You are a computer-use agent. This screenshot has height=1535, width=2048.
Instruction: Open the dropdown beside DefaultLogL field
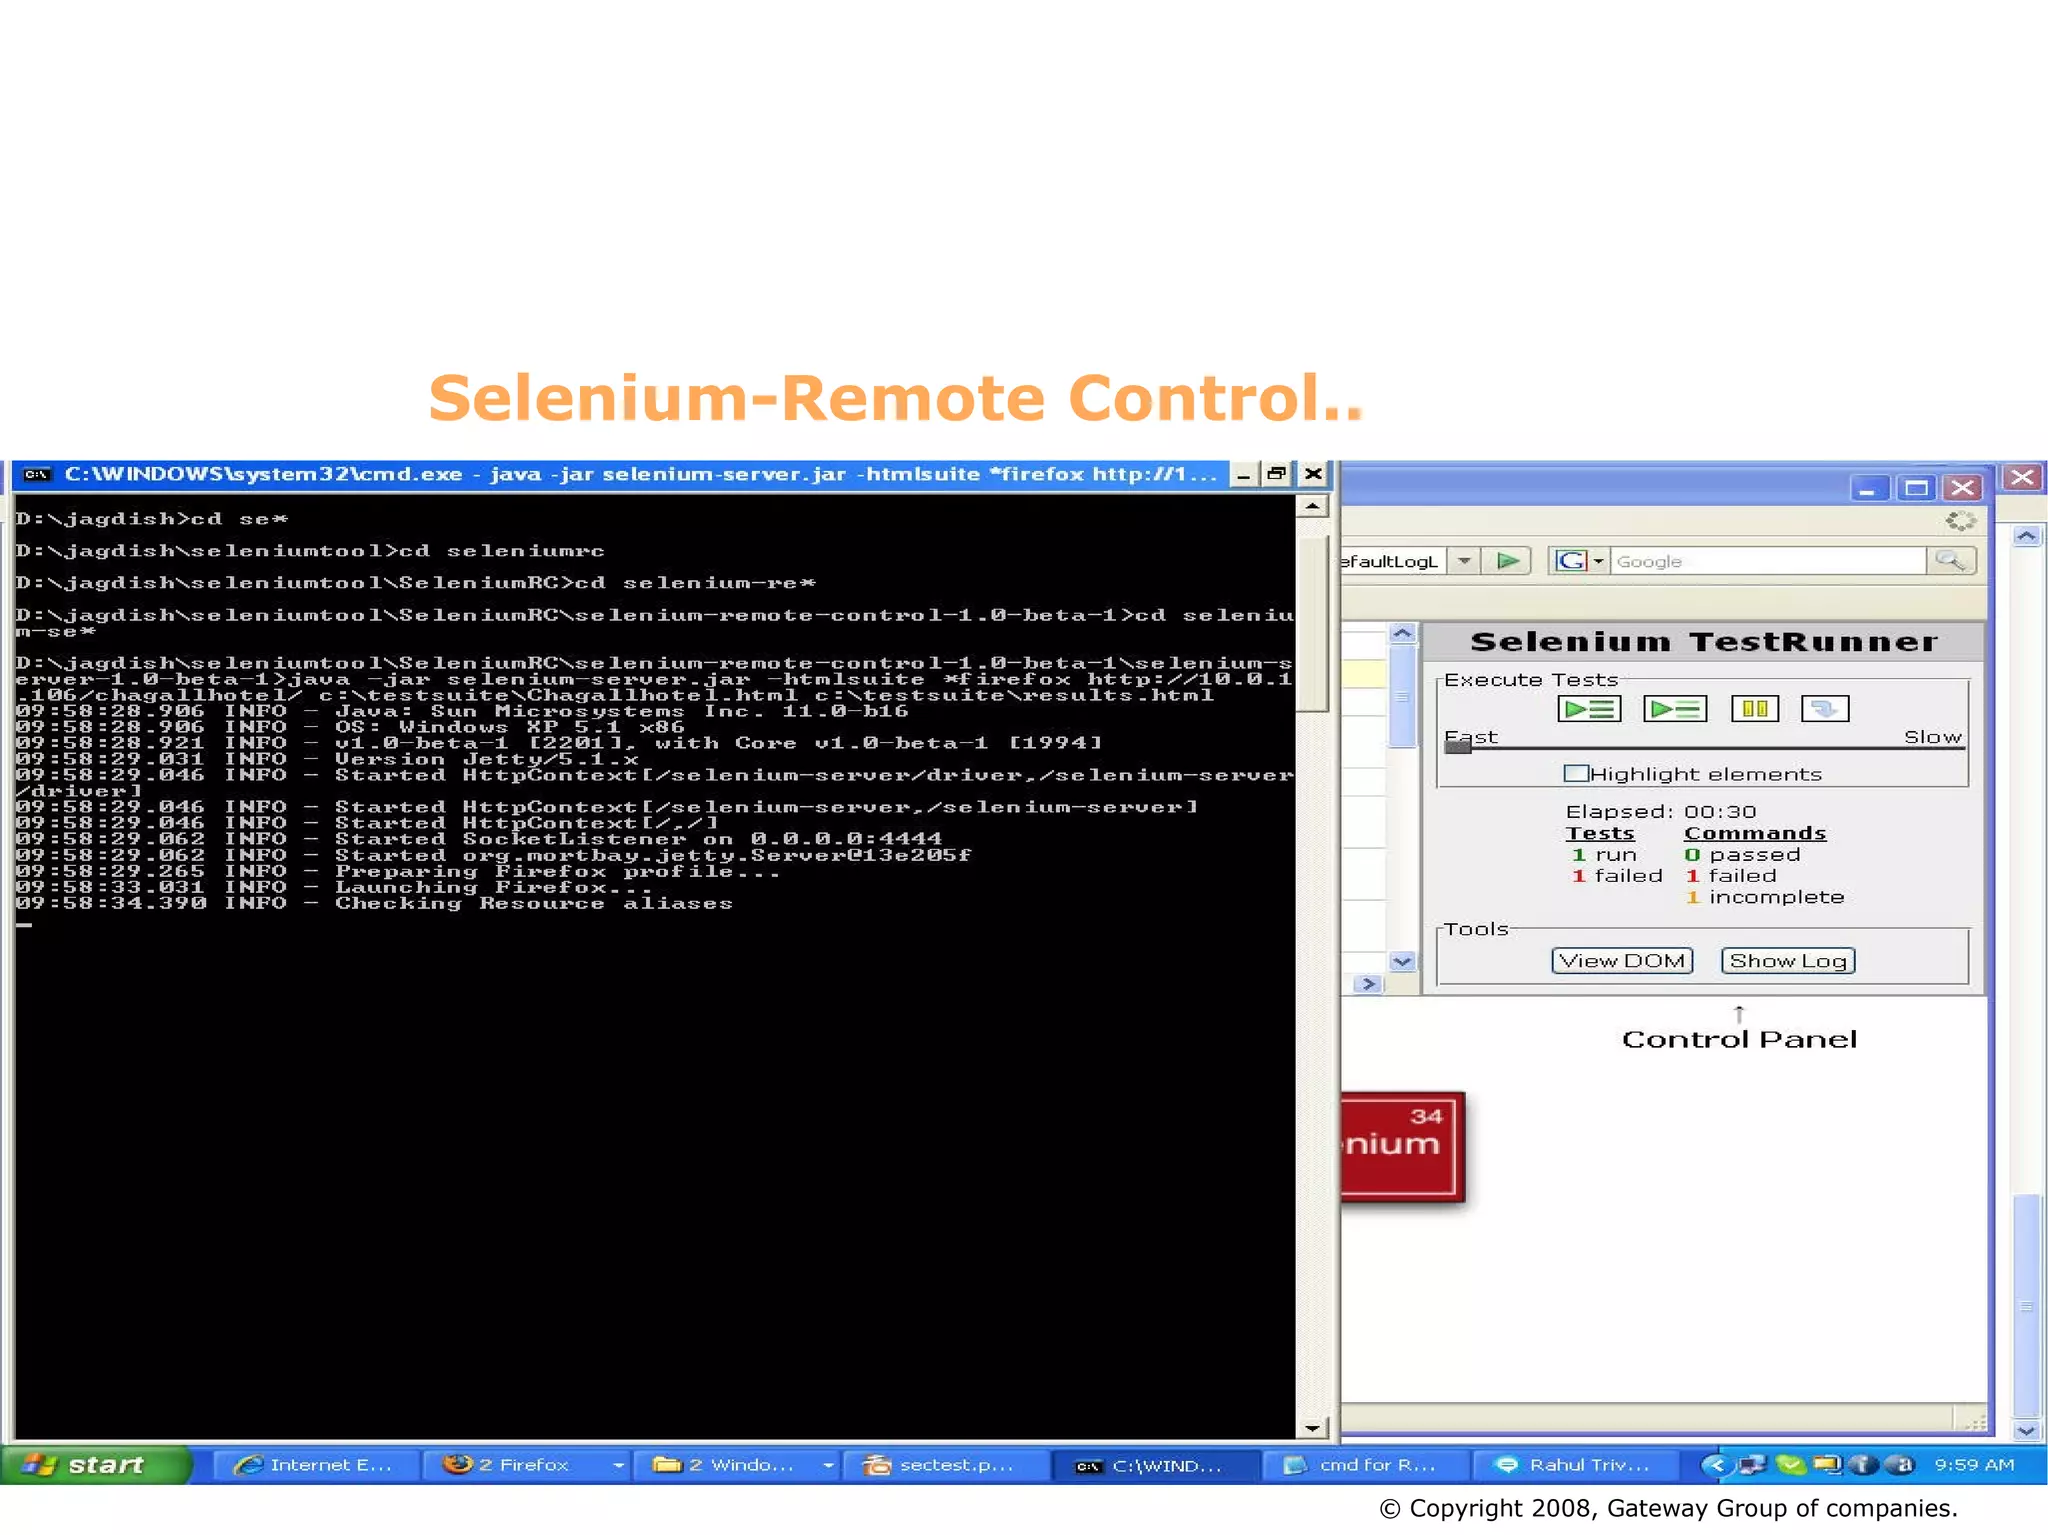tap(1464, 561)
